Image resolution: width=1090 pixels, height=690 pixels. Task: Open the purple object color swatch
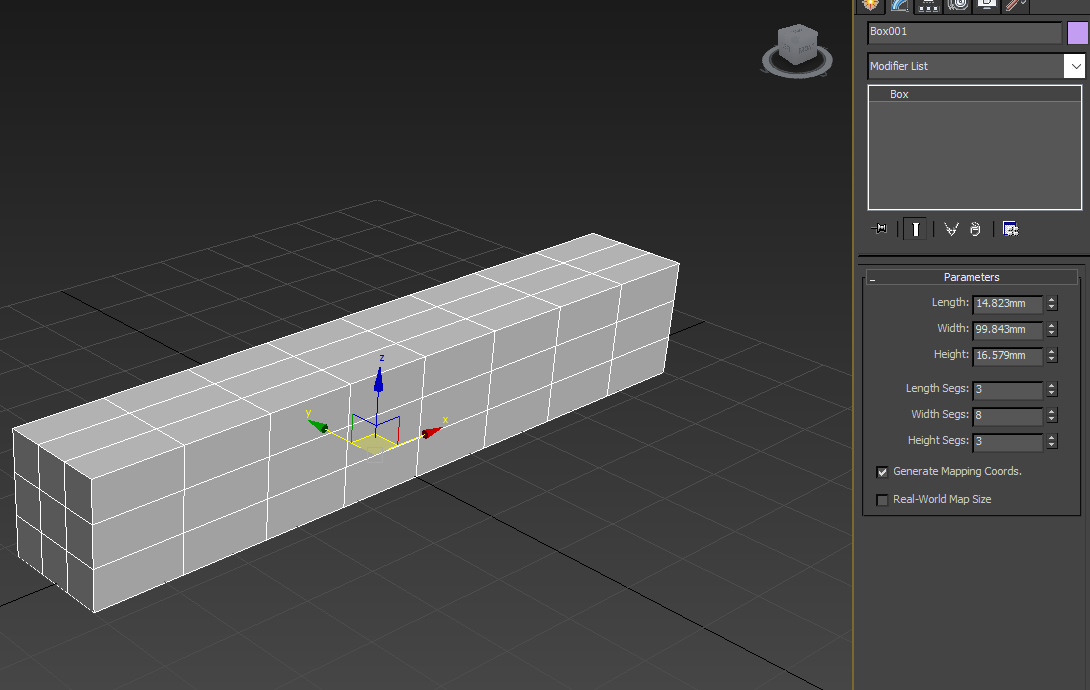pyautogui.click(x=1077, y=33)
